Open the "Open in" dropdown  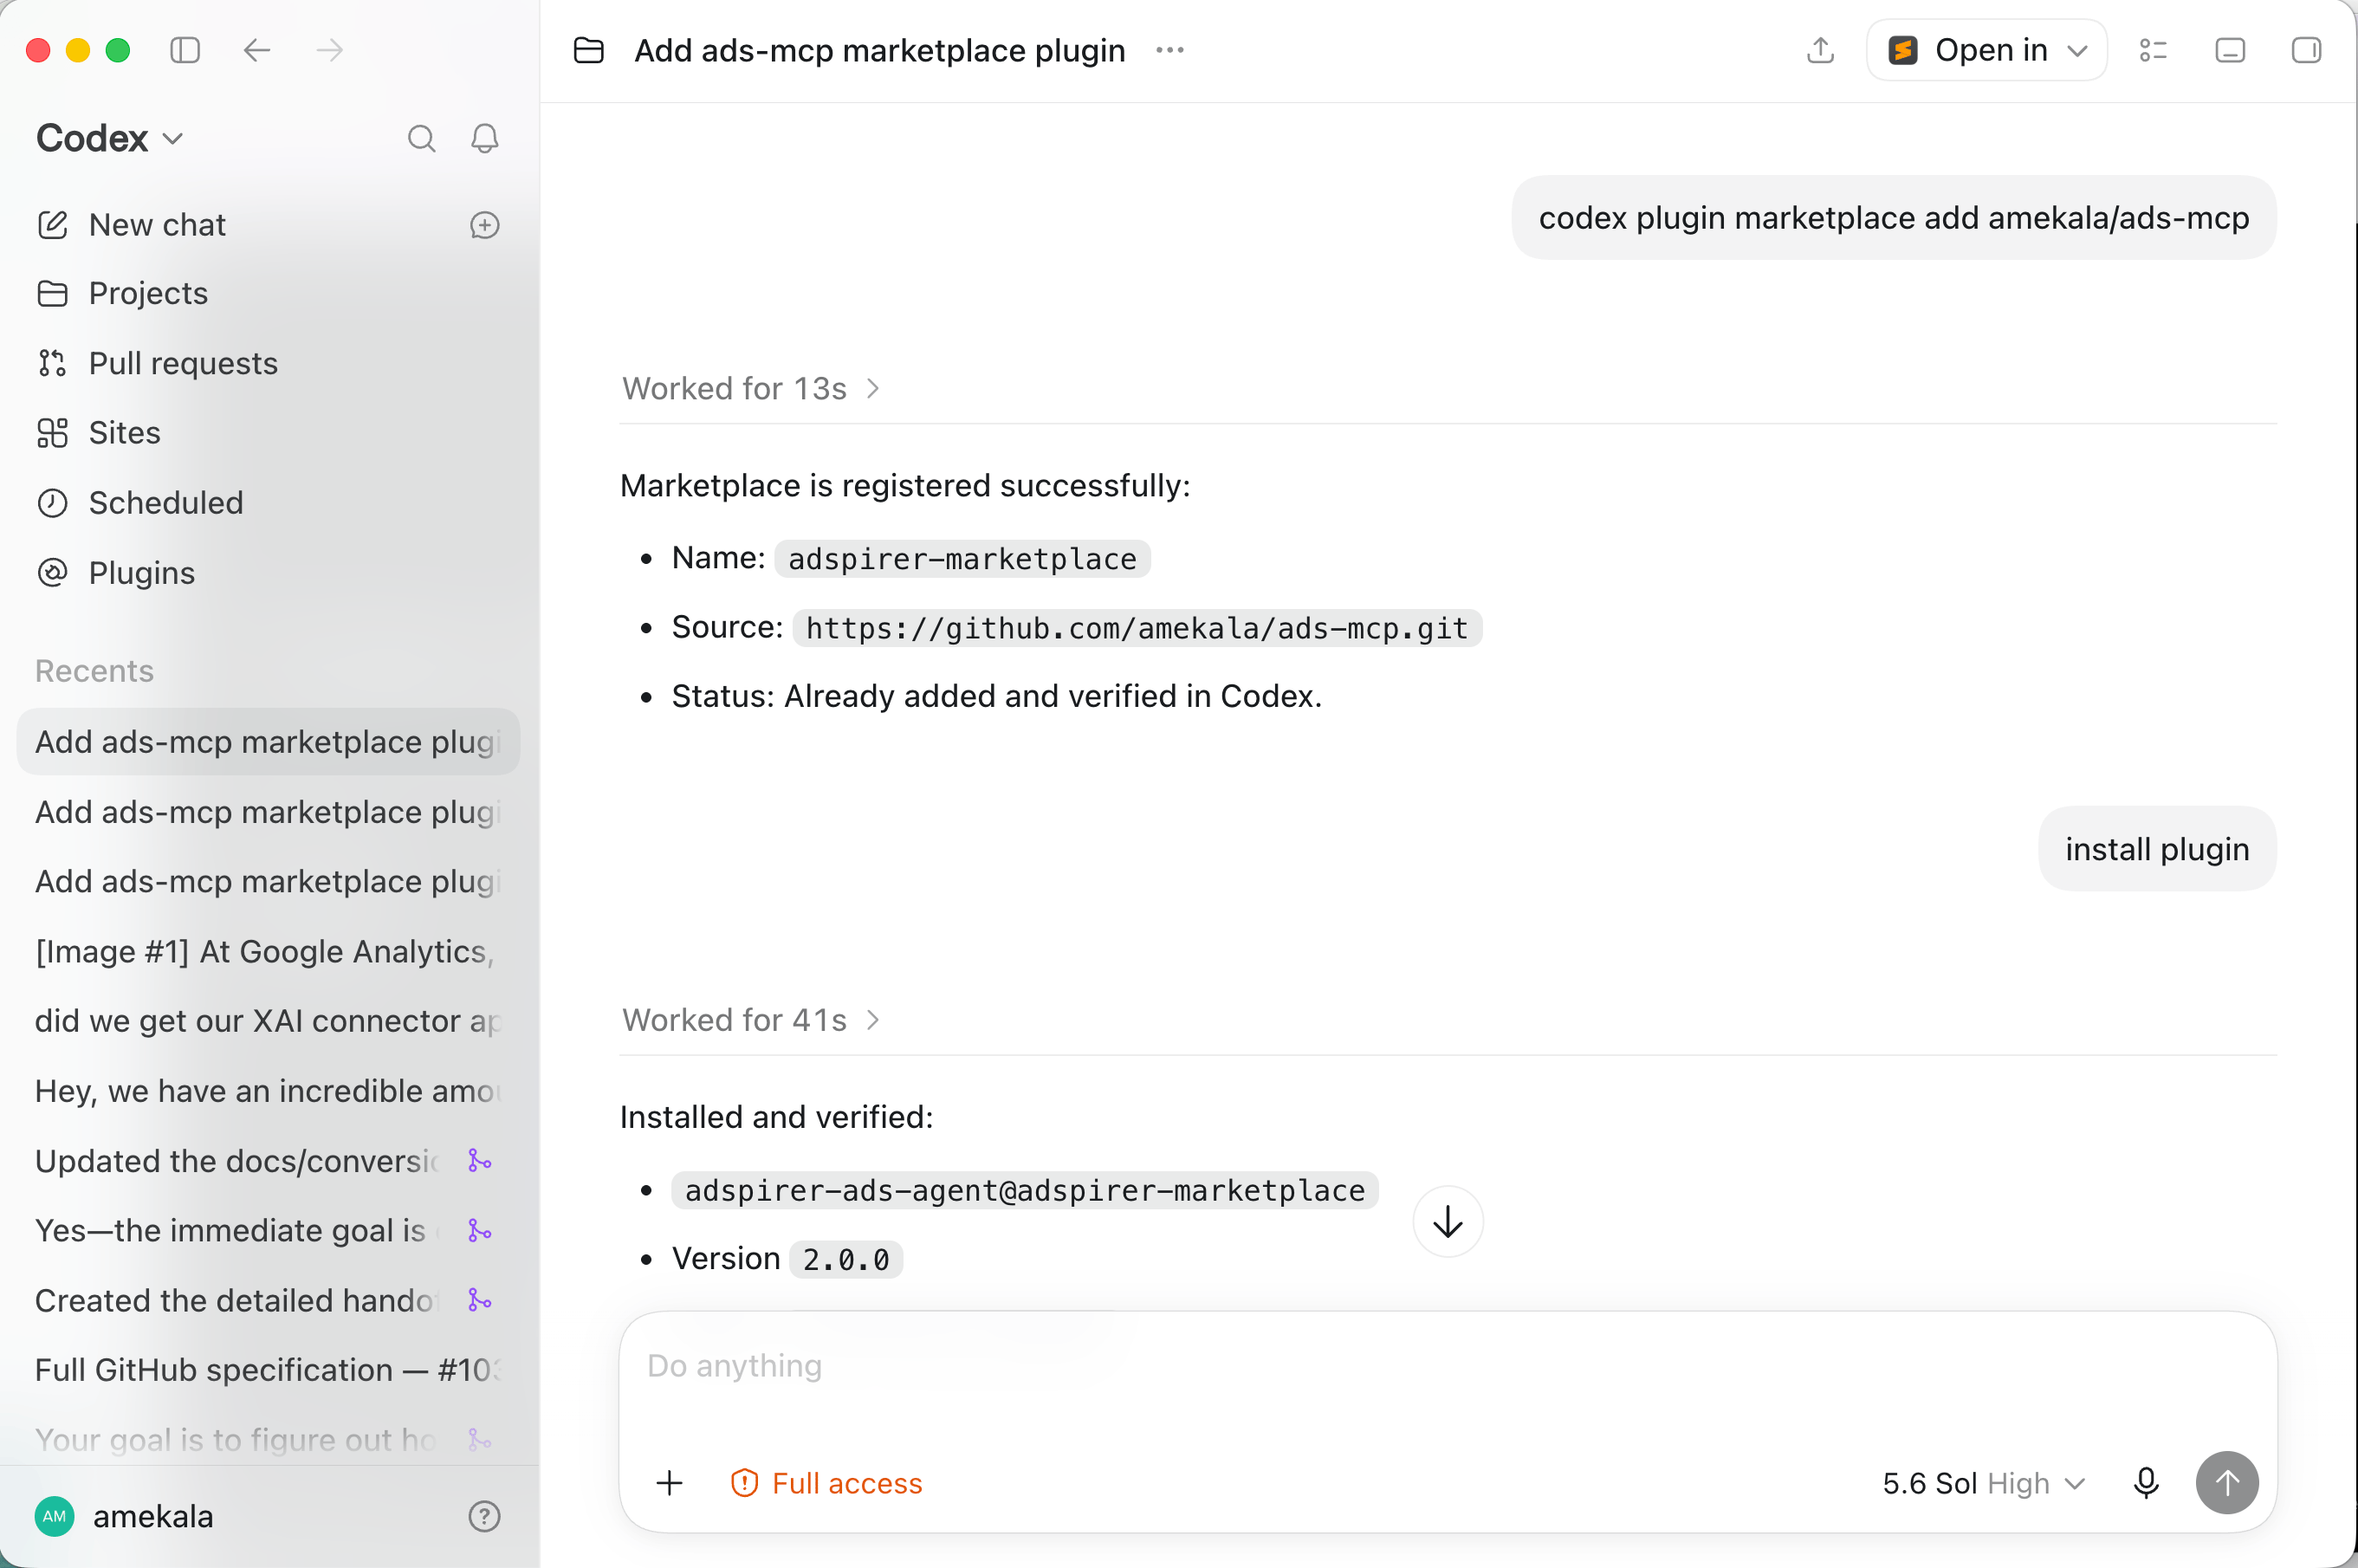tap(1987, 50)
